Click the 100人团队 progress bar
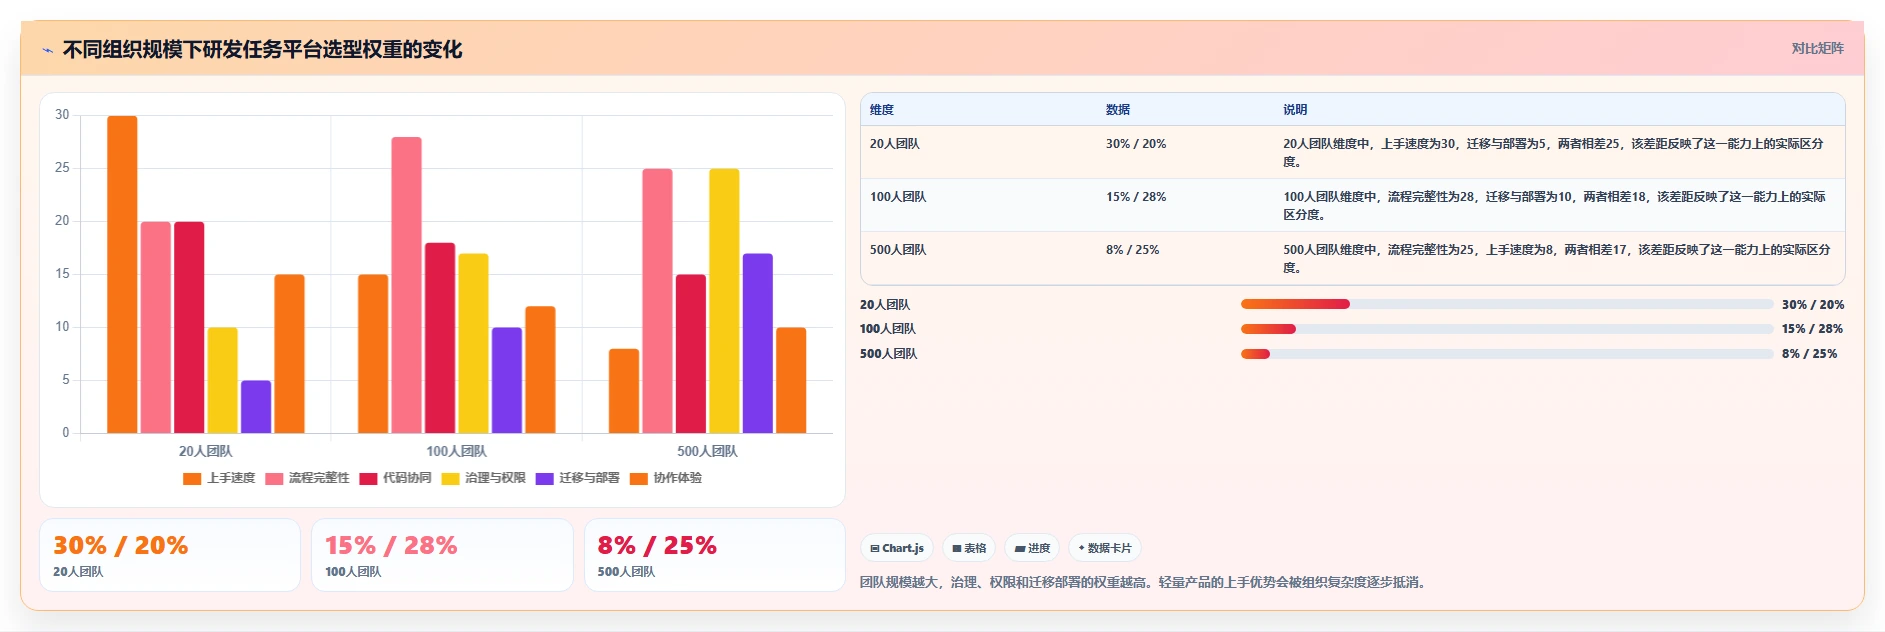The width and height of the screenshot is (1885, 632). point(1507,329)
